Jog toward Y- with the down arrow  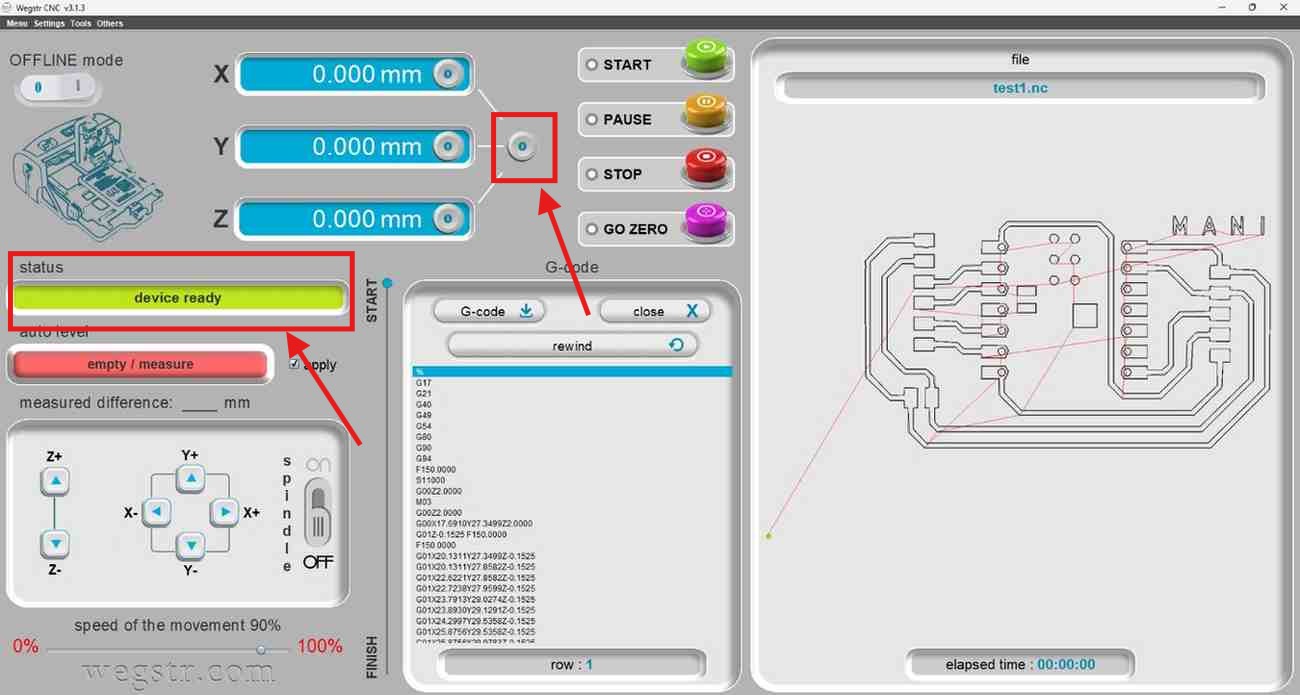point(190,546)
